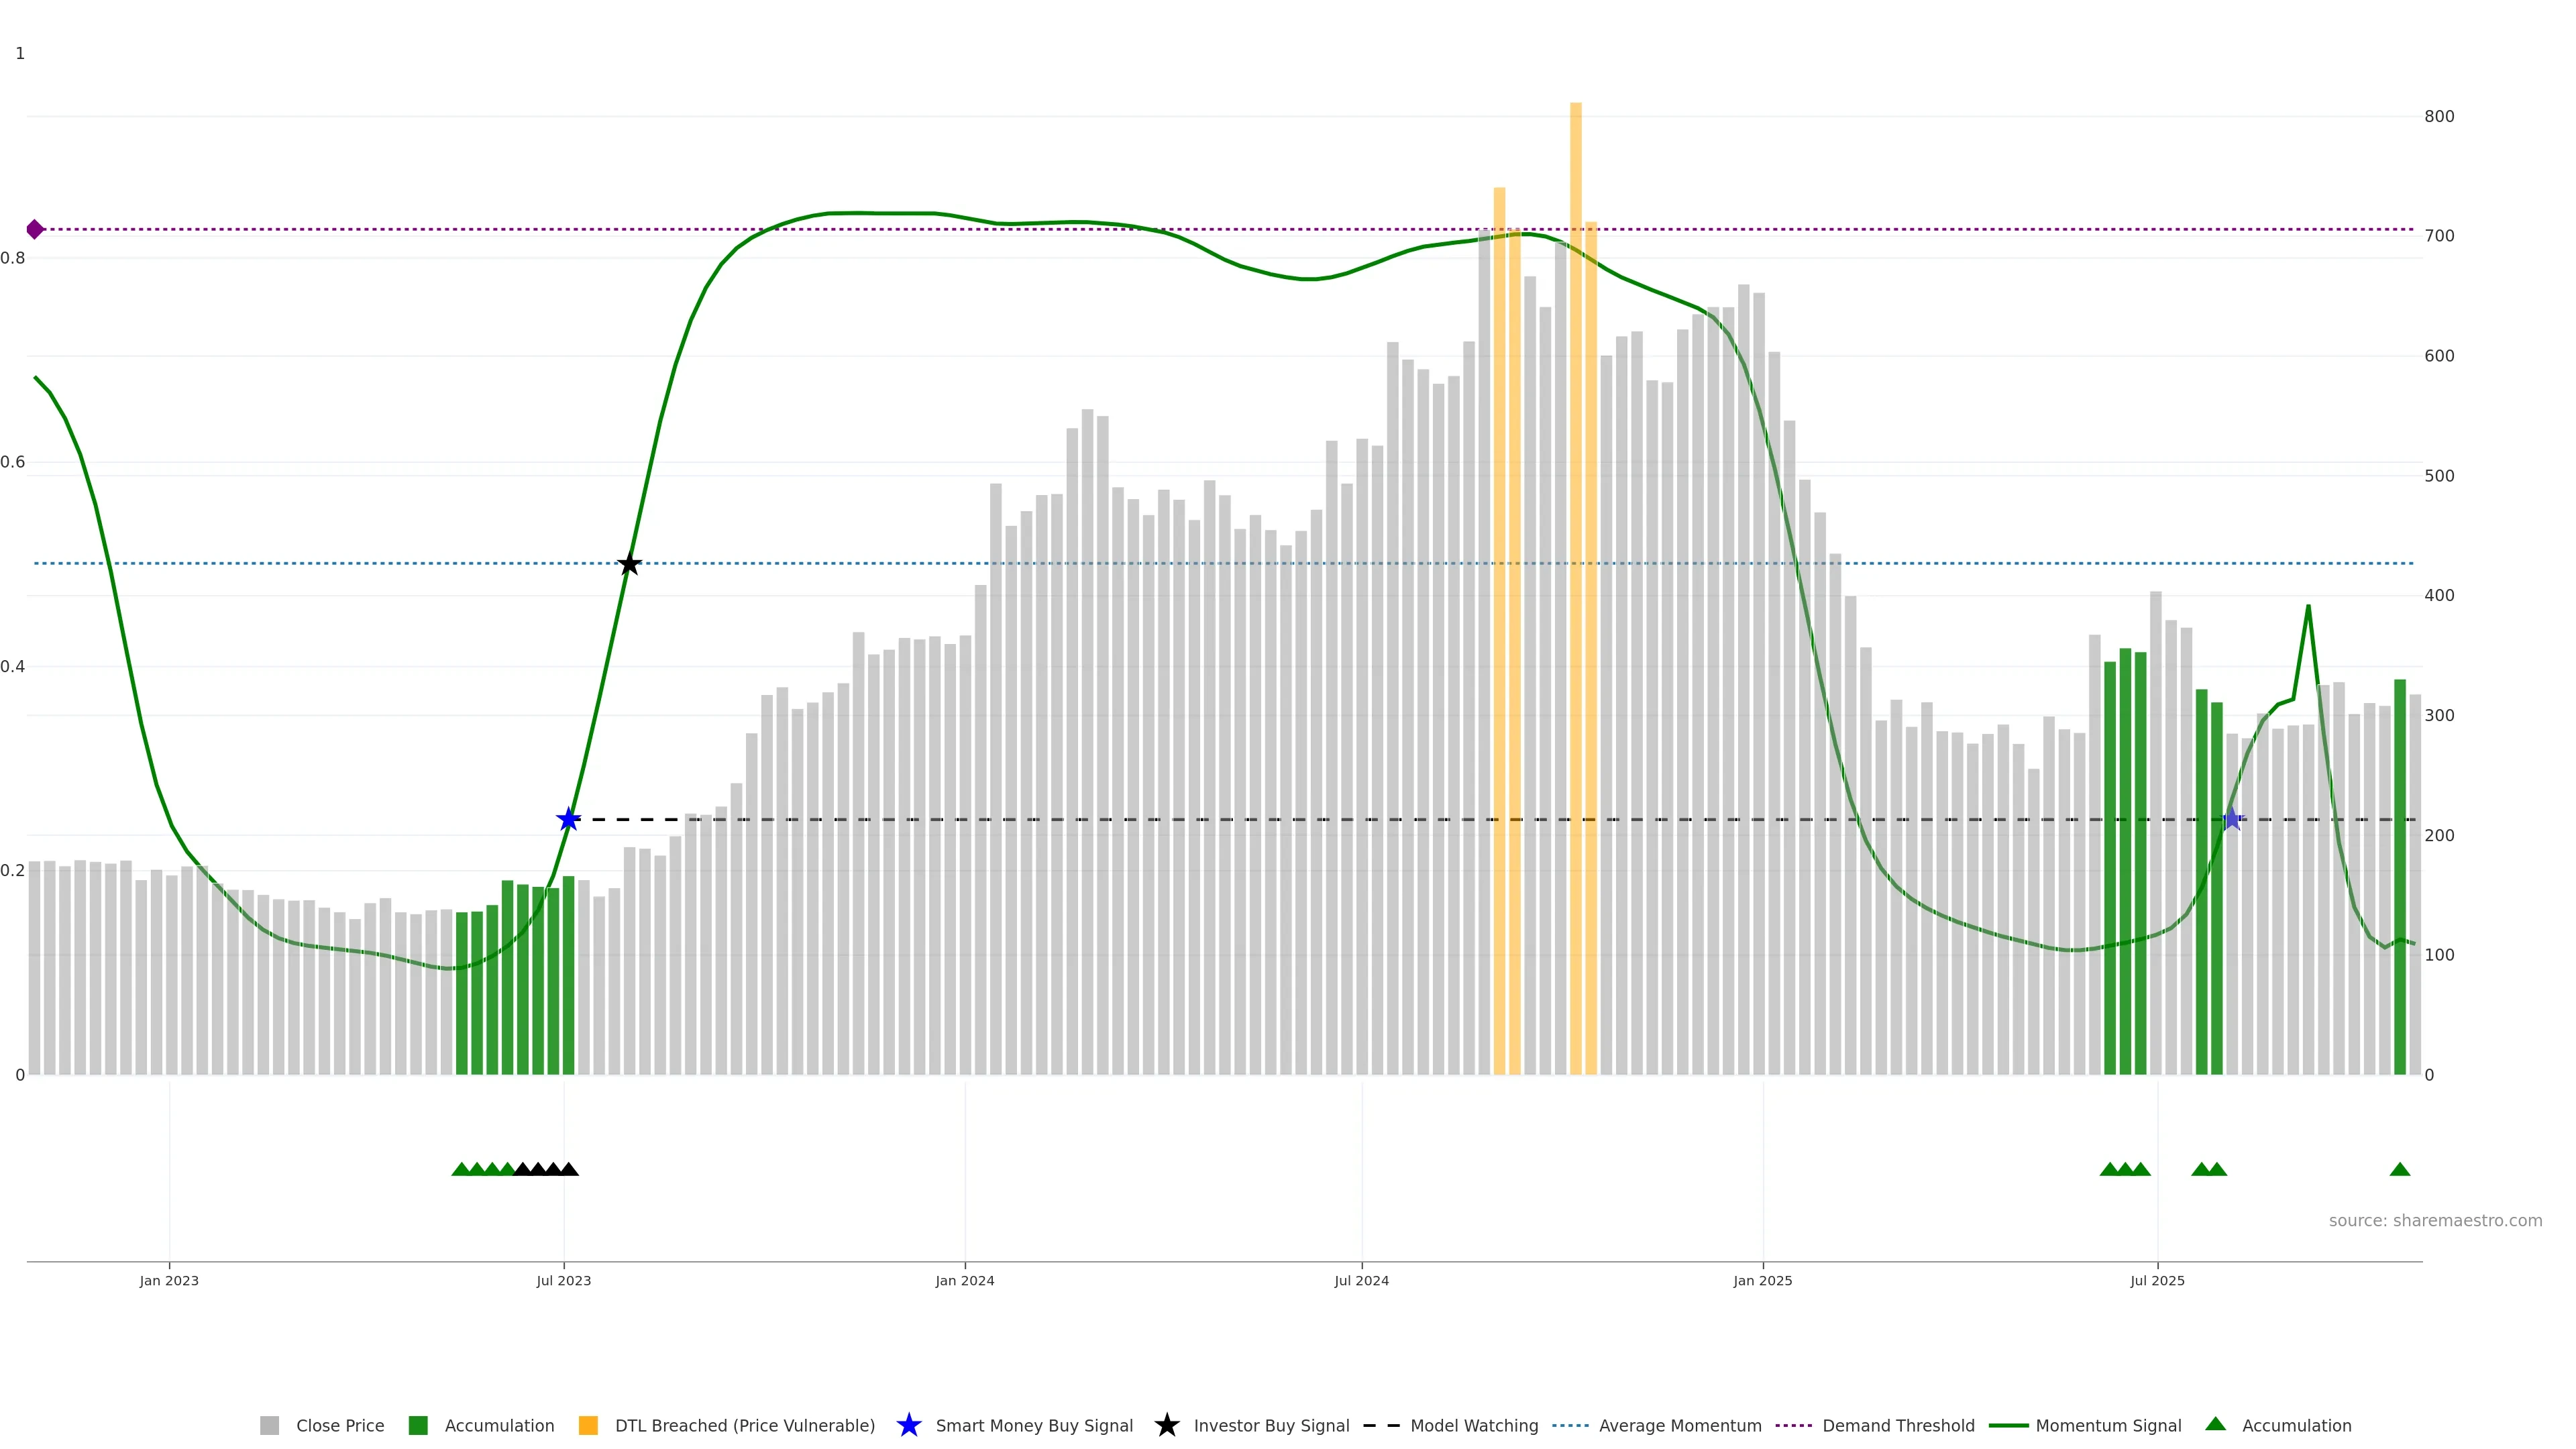Click the green Accumulation square legend swatch
This screenshot has height=1449, width=2576.
[418, 1425]
